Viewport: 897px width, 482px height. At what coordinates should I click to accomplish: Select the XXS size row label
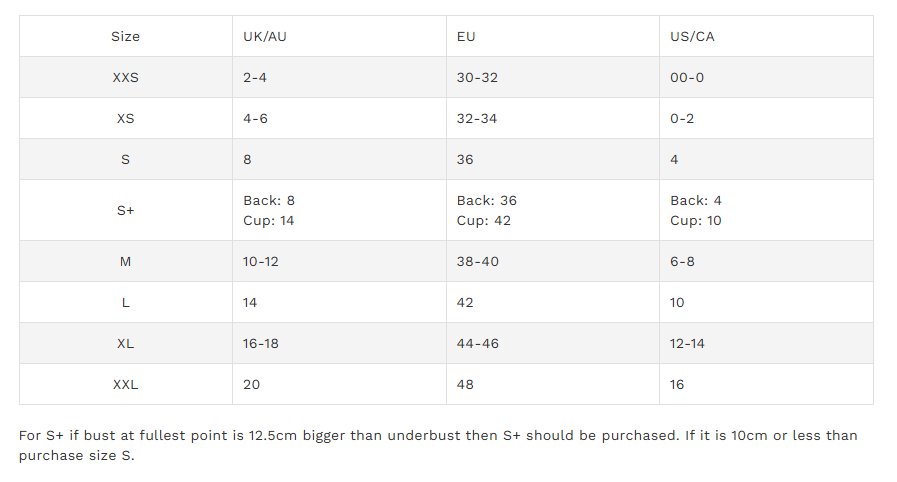125,78
